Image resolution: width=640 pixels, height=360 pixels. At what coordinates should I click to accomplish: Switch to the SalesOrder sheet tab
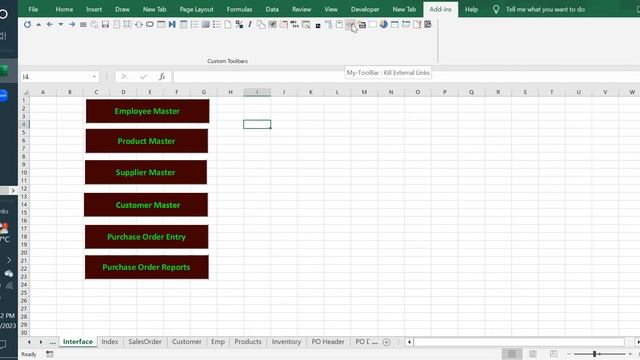click(x=144, y=342)
